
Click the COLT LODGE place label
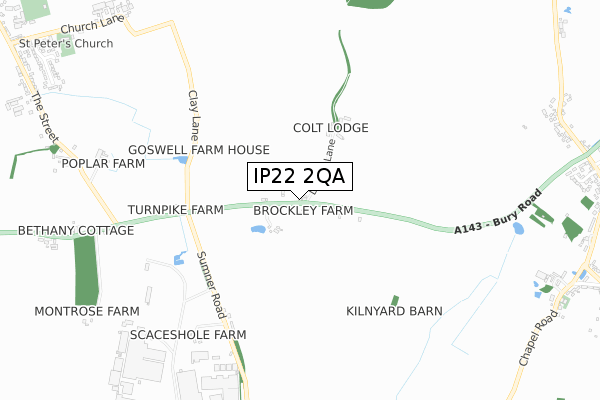[331, 128]
